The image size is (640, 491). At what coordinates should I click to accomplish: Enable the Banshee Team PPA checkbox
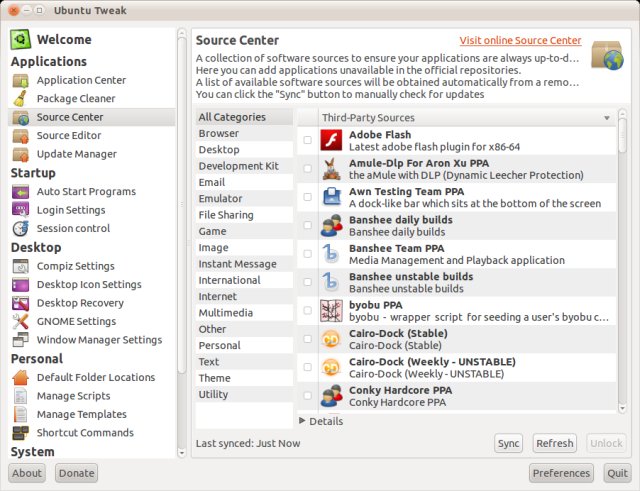click(307, 253)
